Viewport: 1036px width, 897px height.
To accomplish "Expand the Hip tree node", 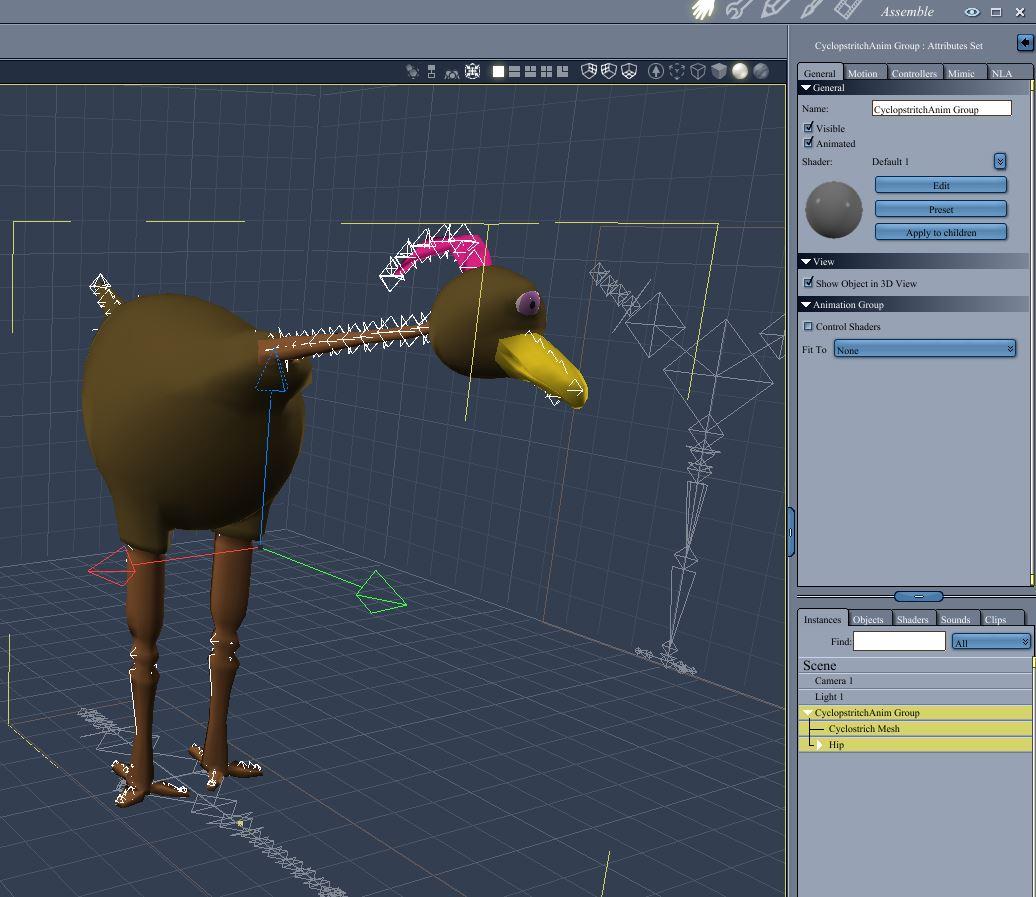I will pyautogui.click(x=819, y=744).
